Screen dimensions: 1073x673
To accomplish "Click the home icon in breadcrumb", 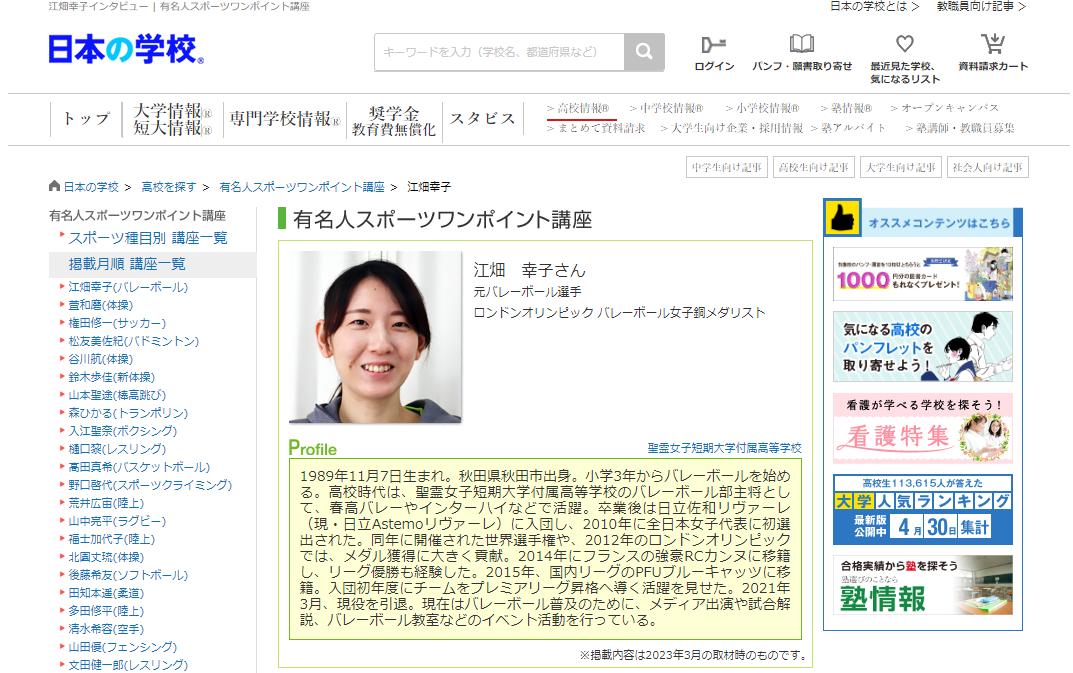I will [x=55, y=186].
